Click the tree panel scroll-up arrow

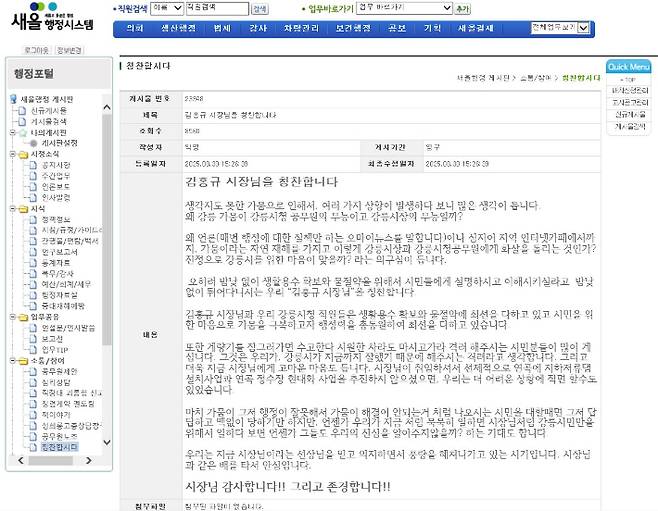coord(107,107)
